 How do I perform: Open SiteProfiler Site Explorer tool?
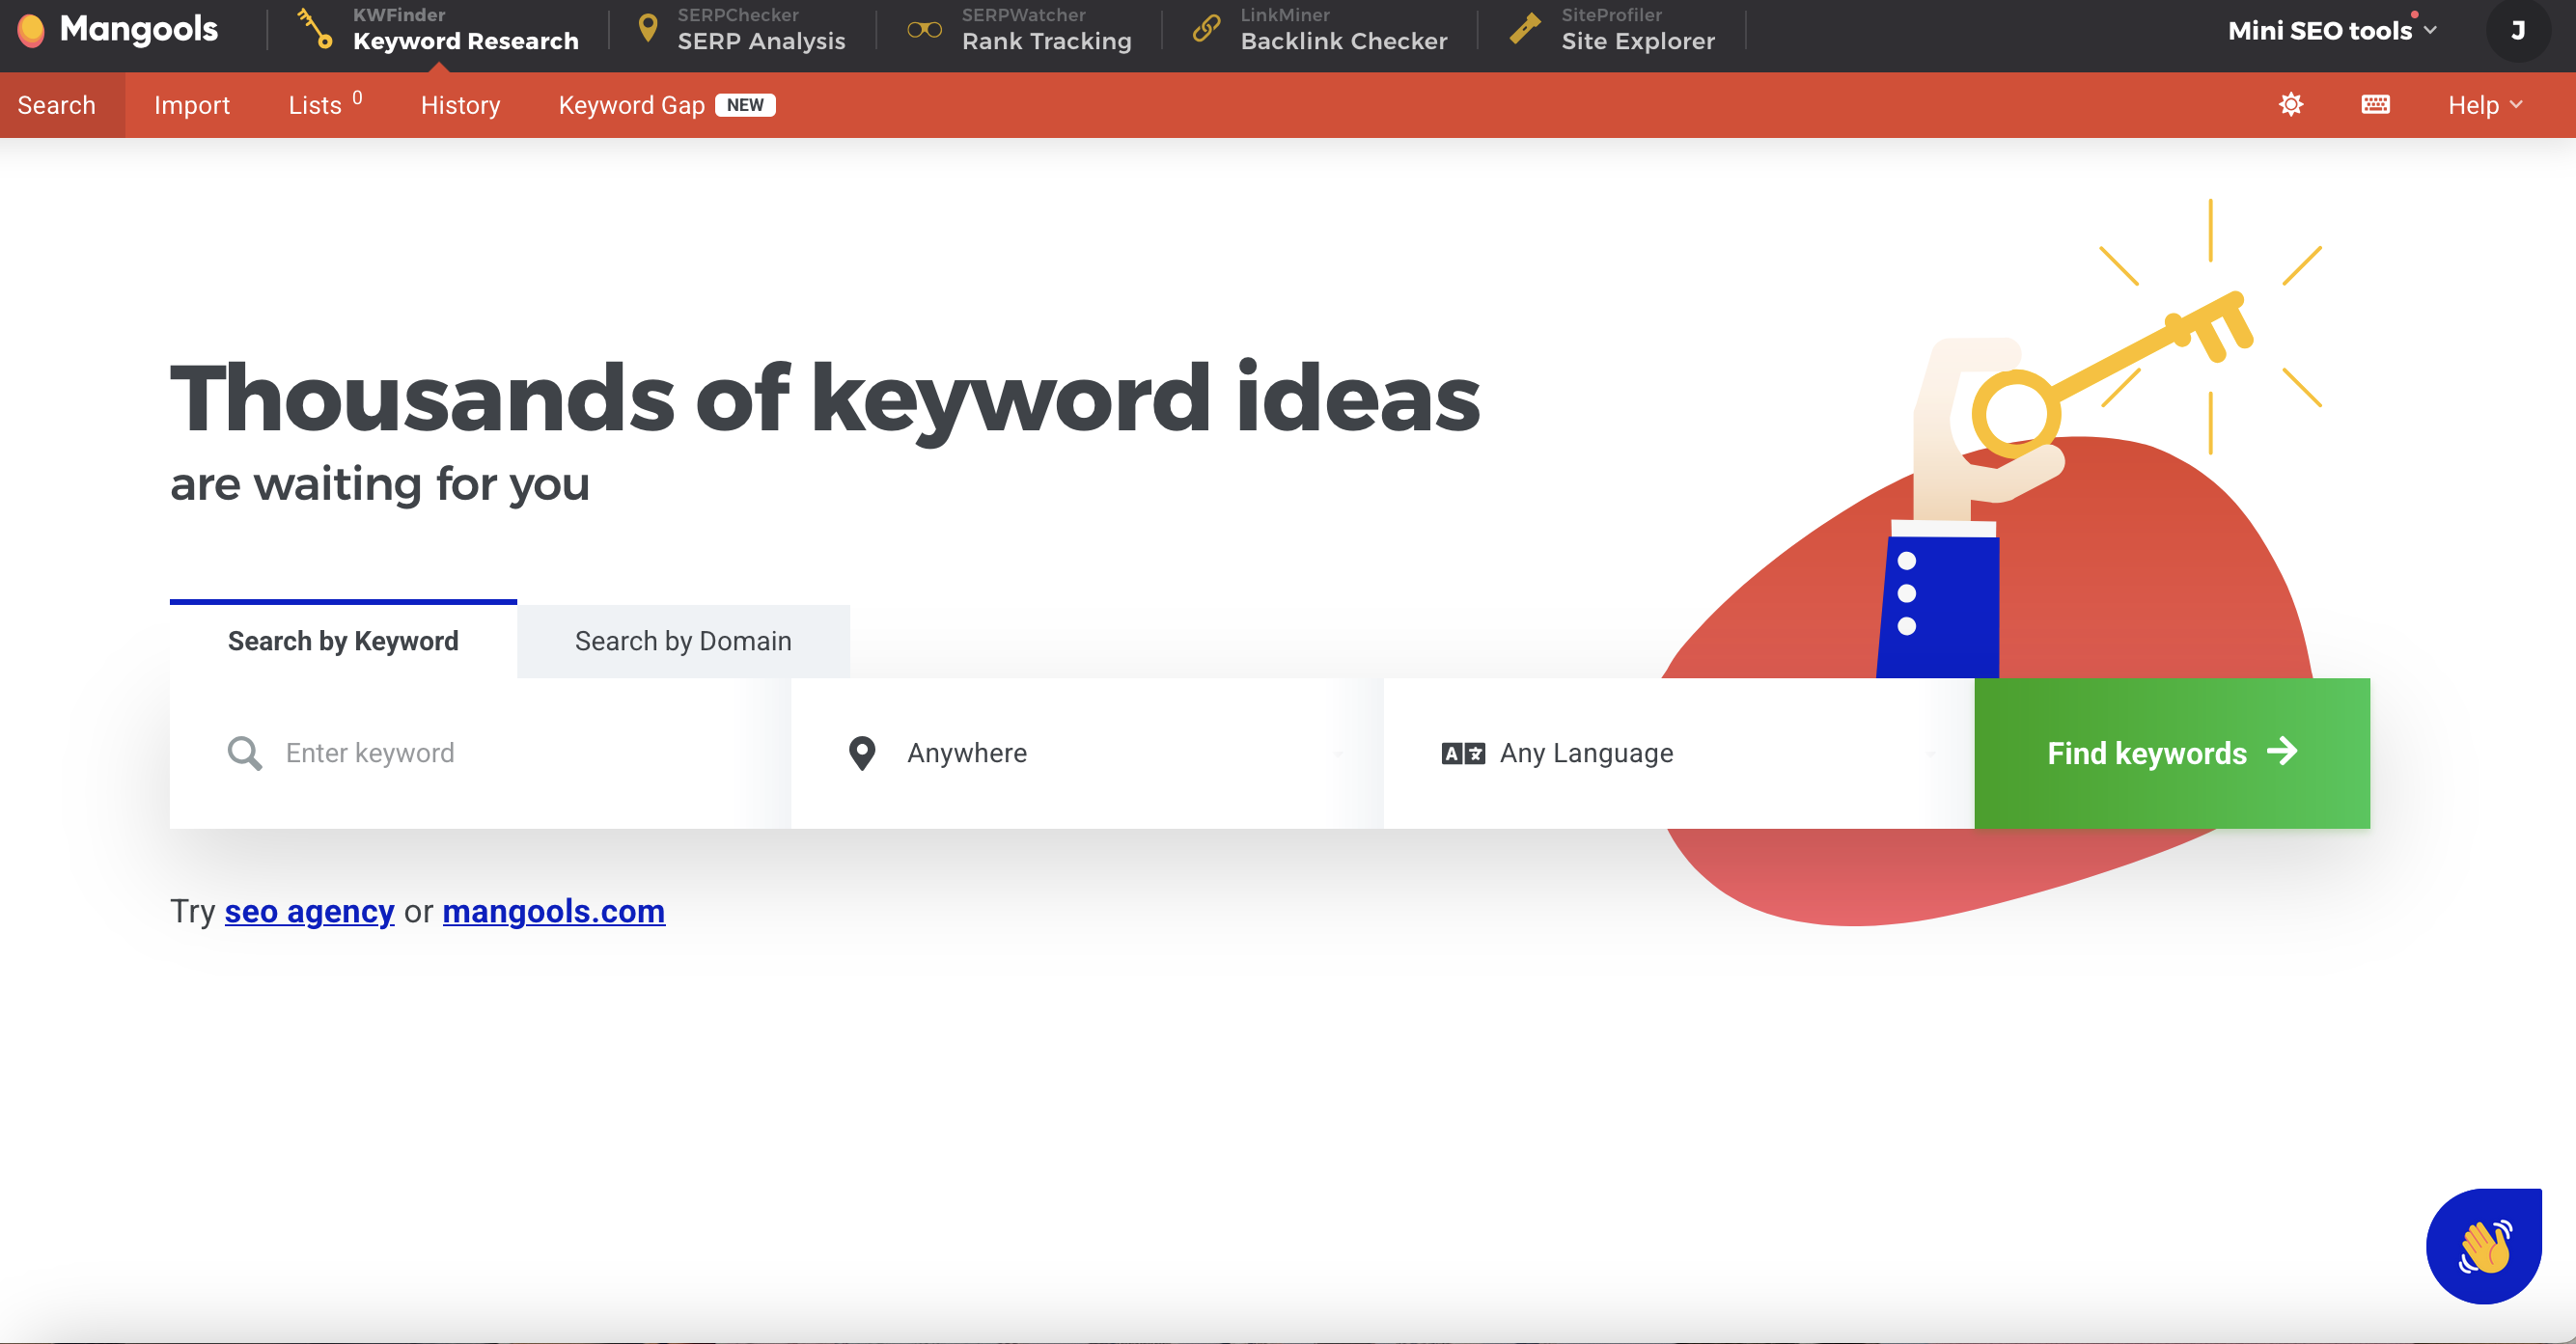pos(1612,30)
